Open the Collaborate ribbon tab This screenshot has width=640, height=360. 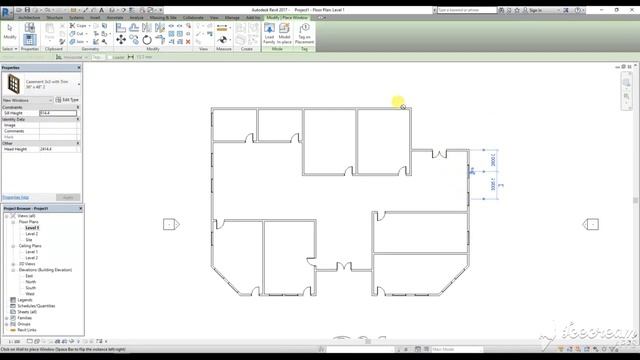pyautogui.click(x=193, y=18)
